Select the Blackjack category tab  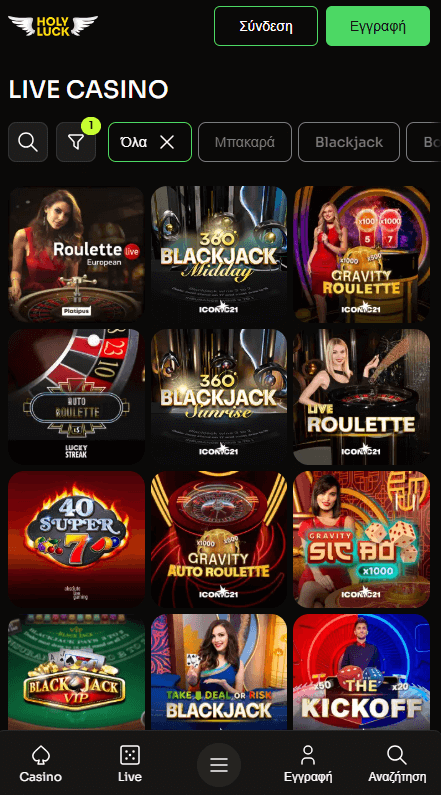click(349, 142)
